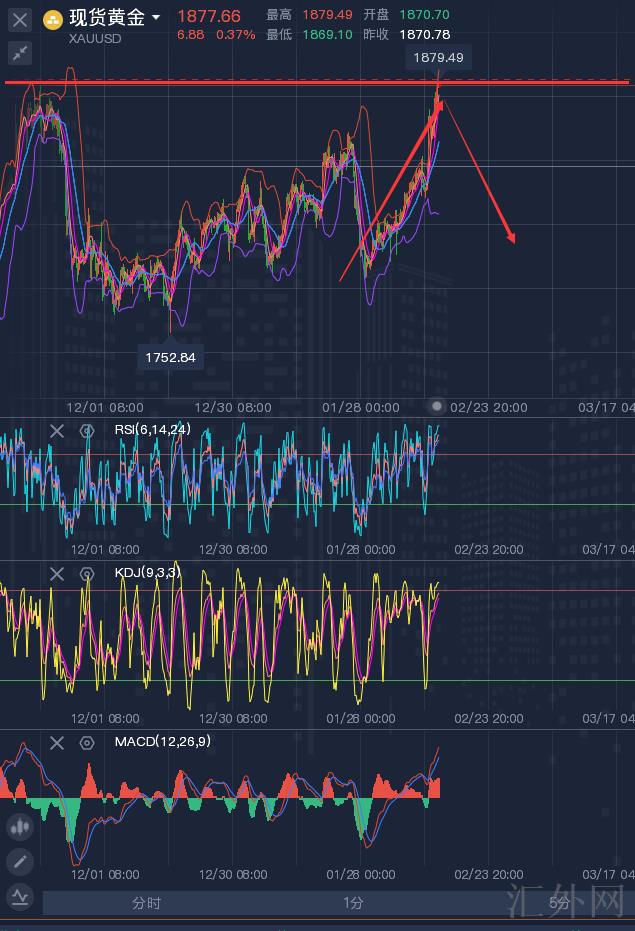
Task: Remove the MACD indicator panel
Action: tap(57, 742)
